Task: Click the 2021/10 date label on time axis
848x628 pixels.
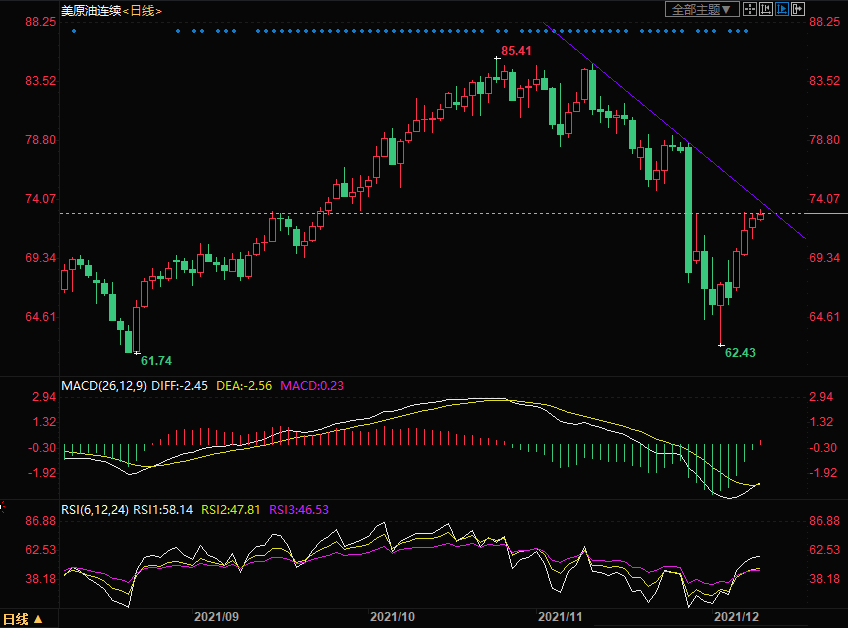Action: coord(392,619)
